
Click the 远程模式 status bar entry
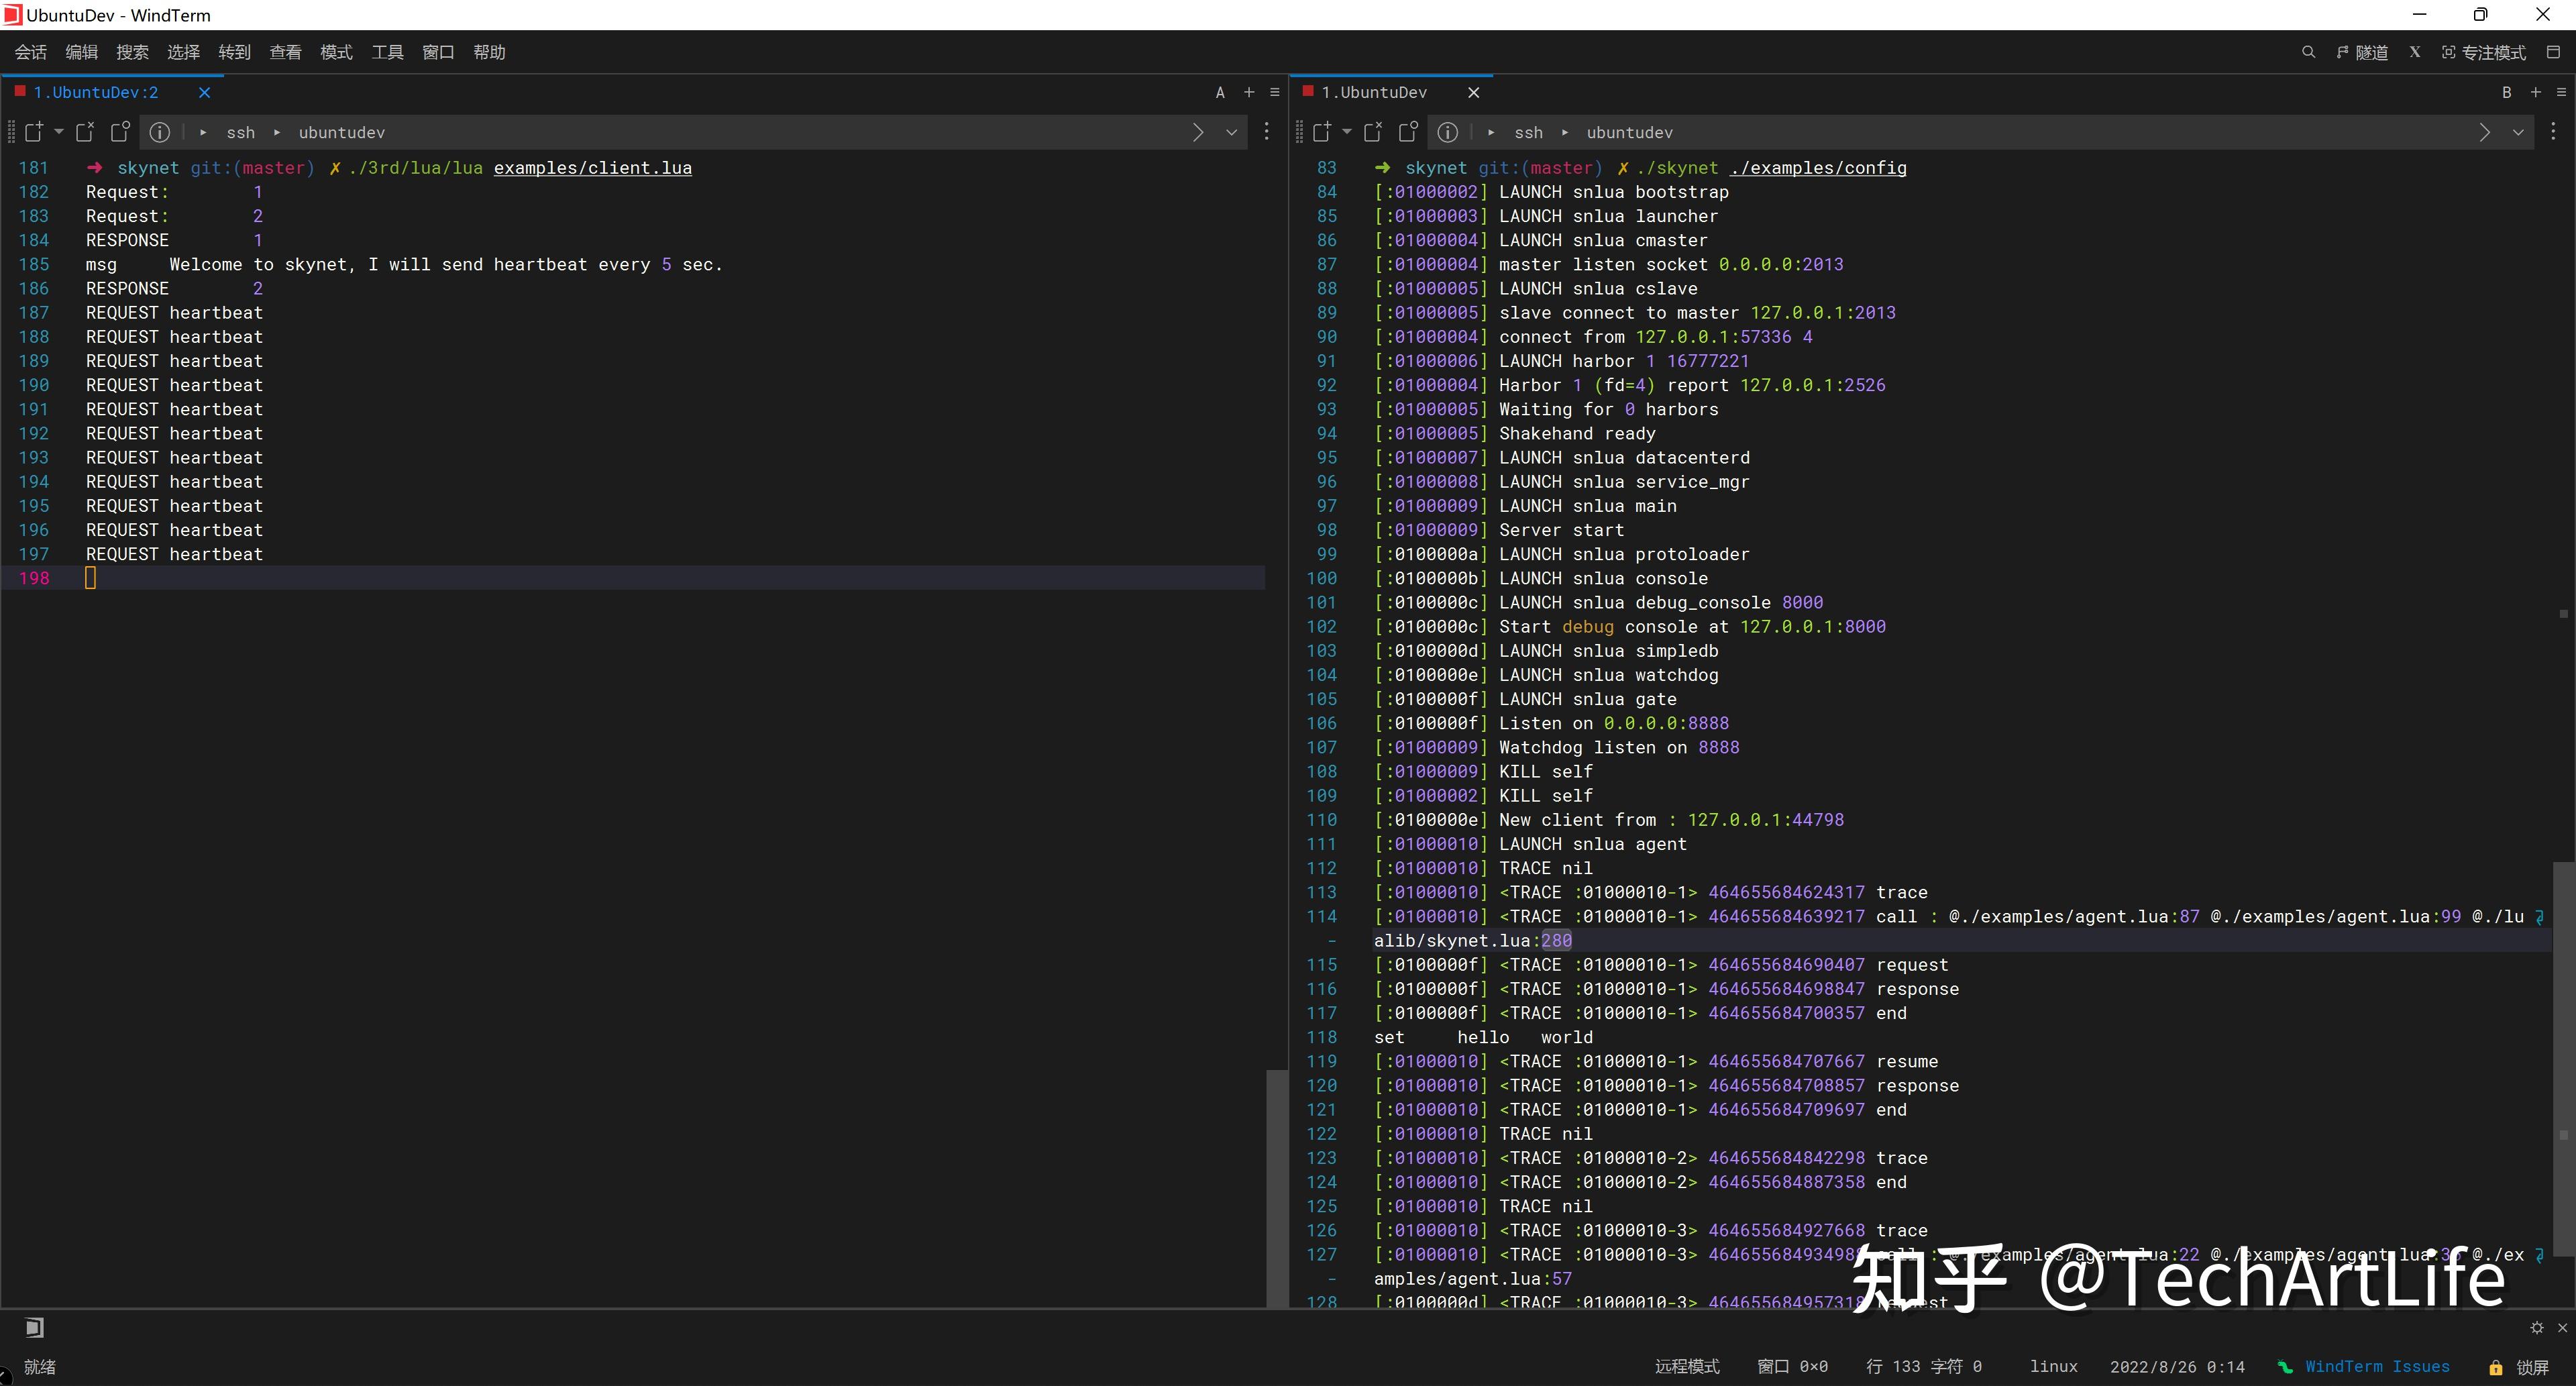click(1687, 1366)
